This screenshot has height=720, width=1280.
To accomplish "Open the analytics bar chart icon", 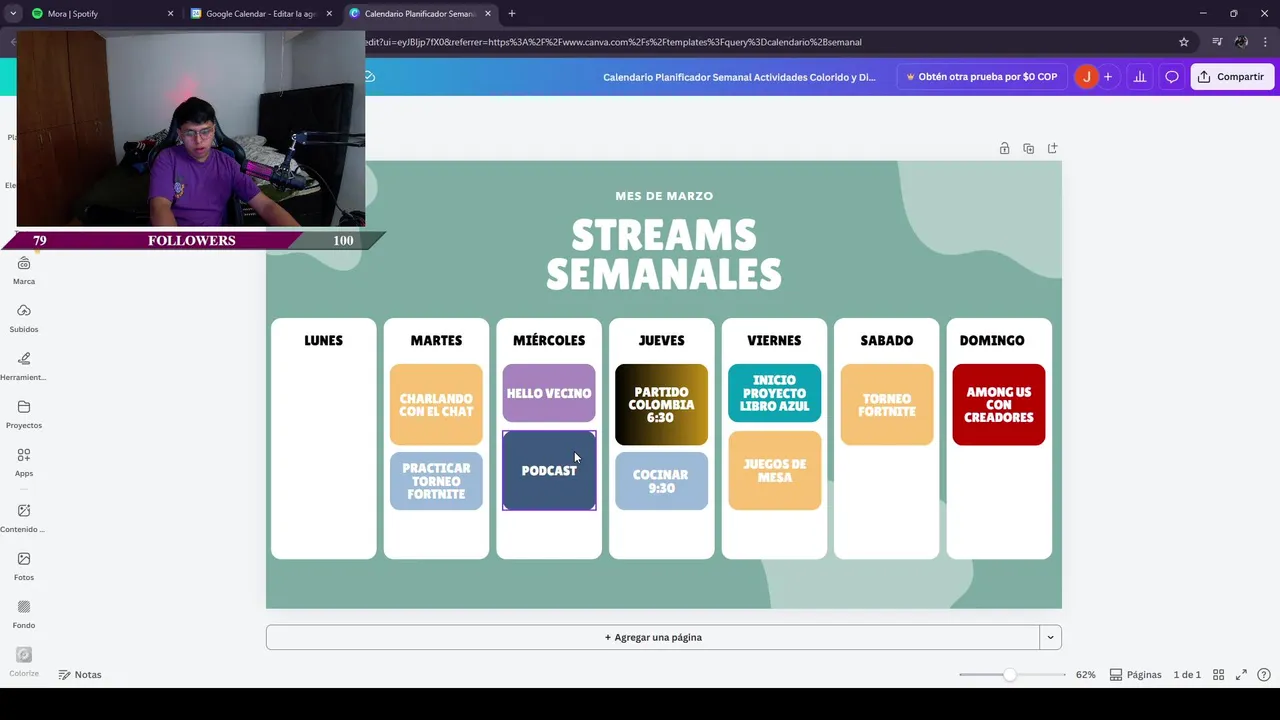I will pos(1139,77).
